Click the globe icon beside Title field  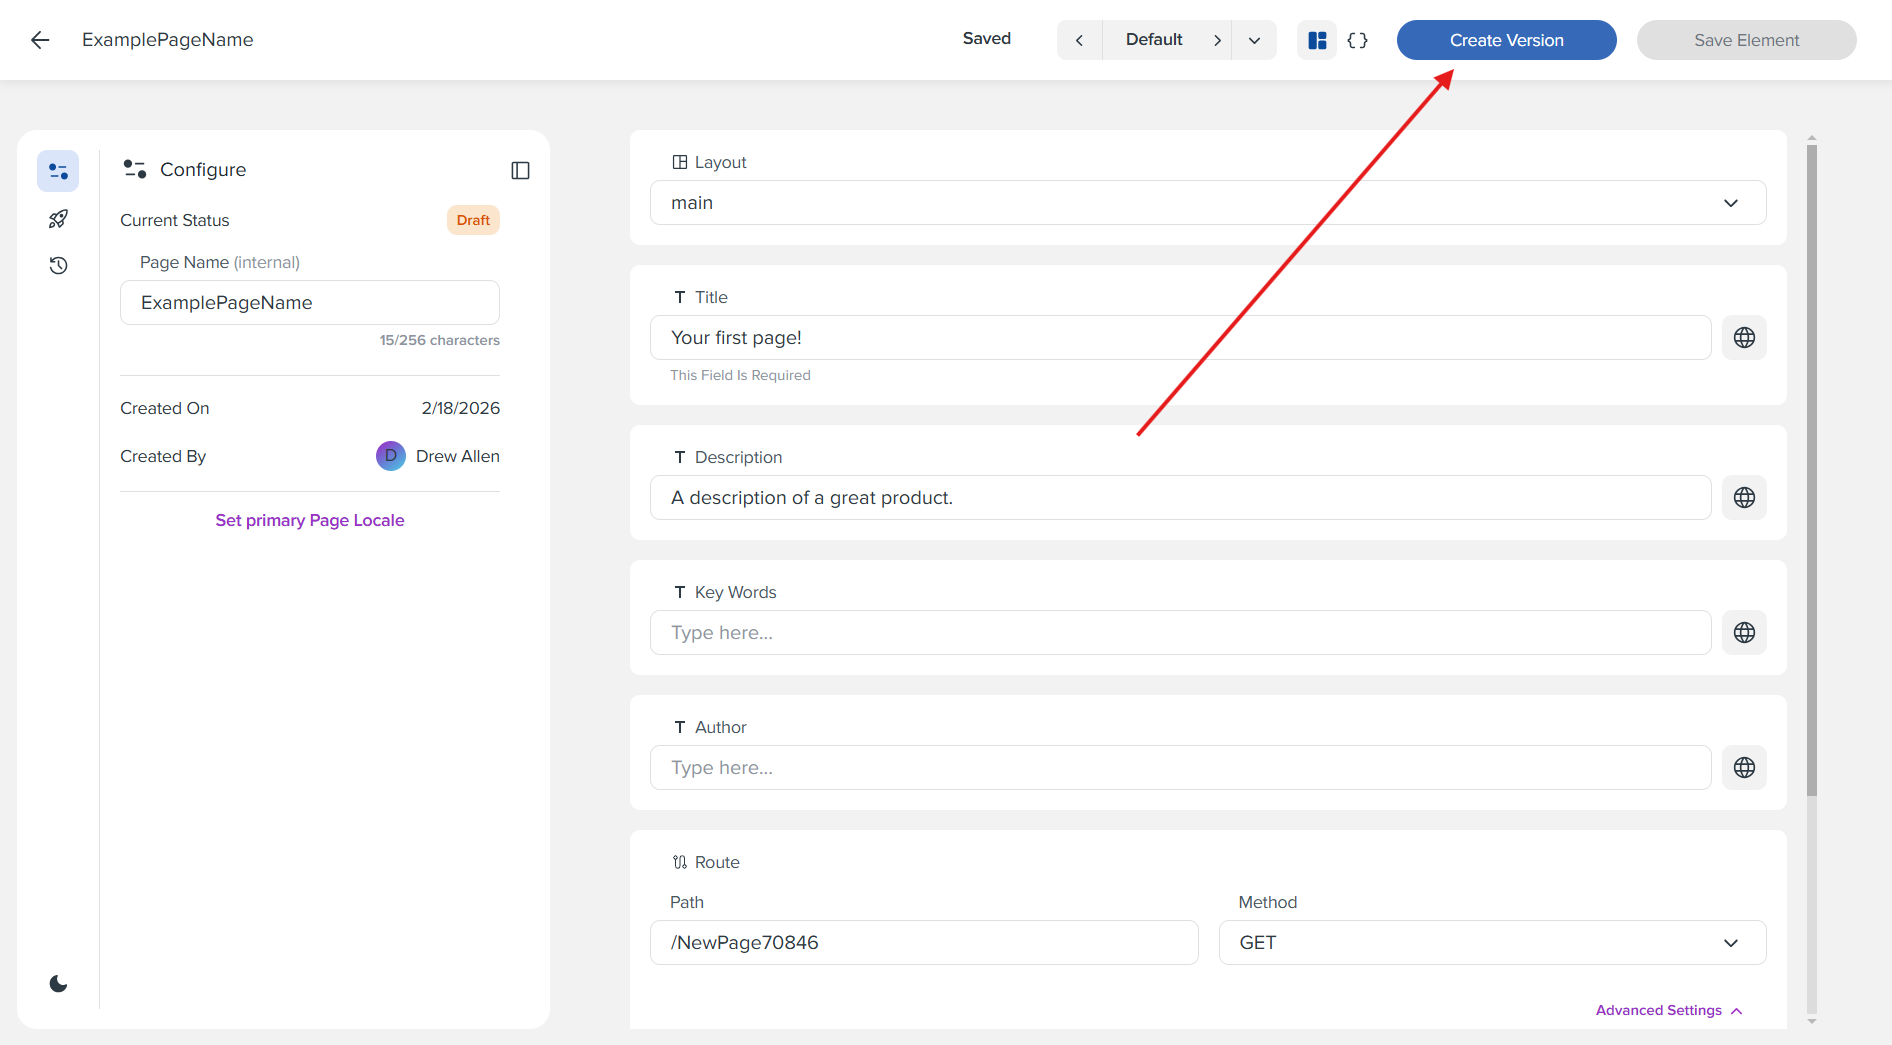pyautogui.click(x=1744, y=337)
